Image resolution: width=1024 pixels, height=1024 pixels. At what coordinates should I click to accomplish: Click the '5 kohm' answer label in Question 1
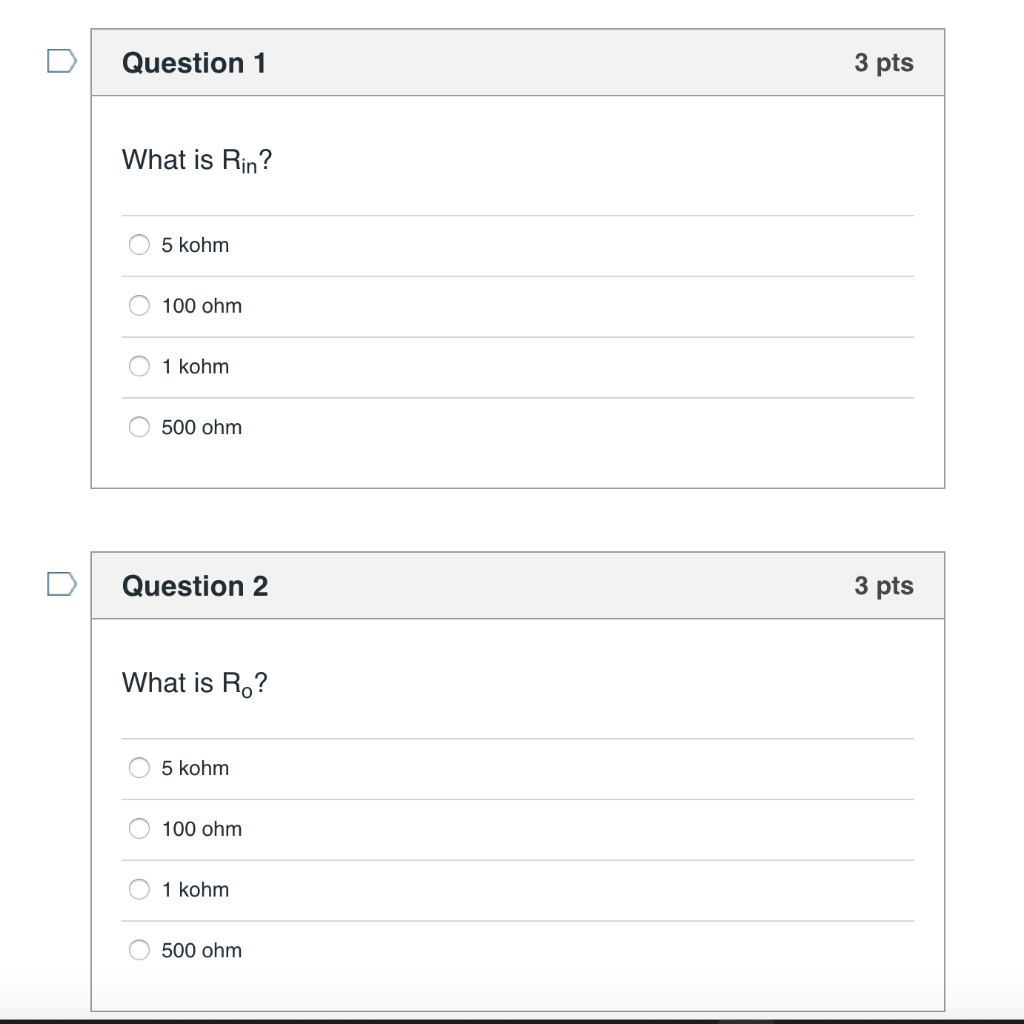coord(195,245)
